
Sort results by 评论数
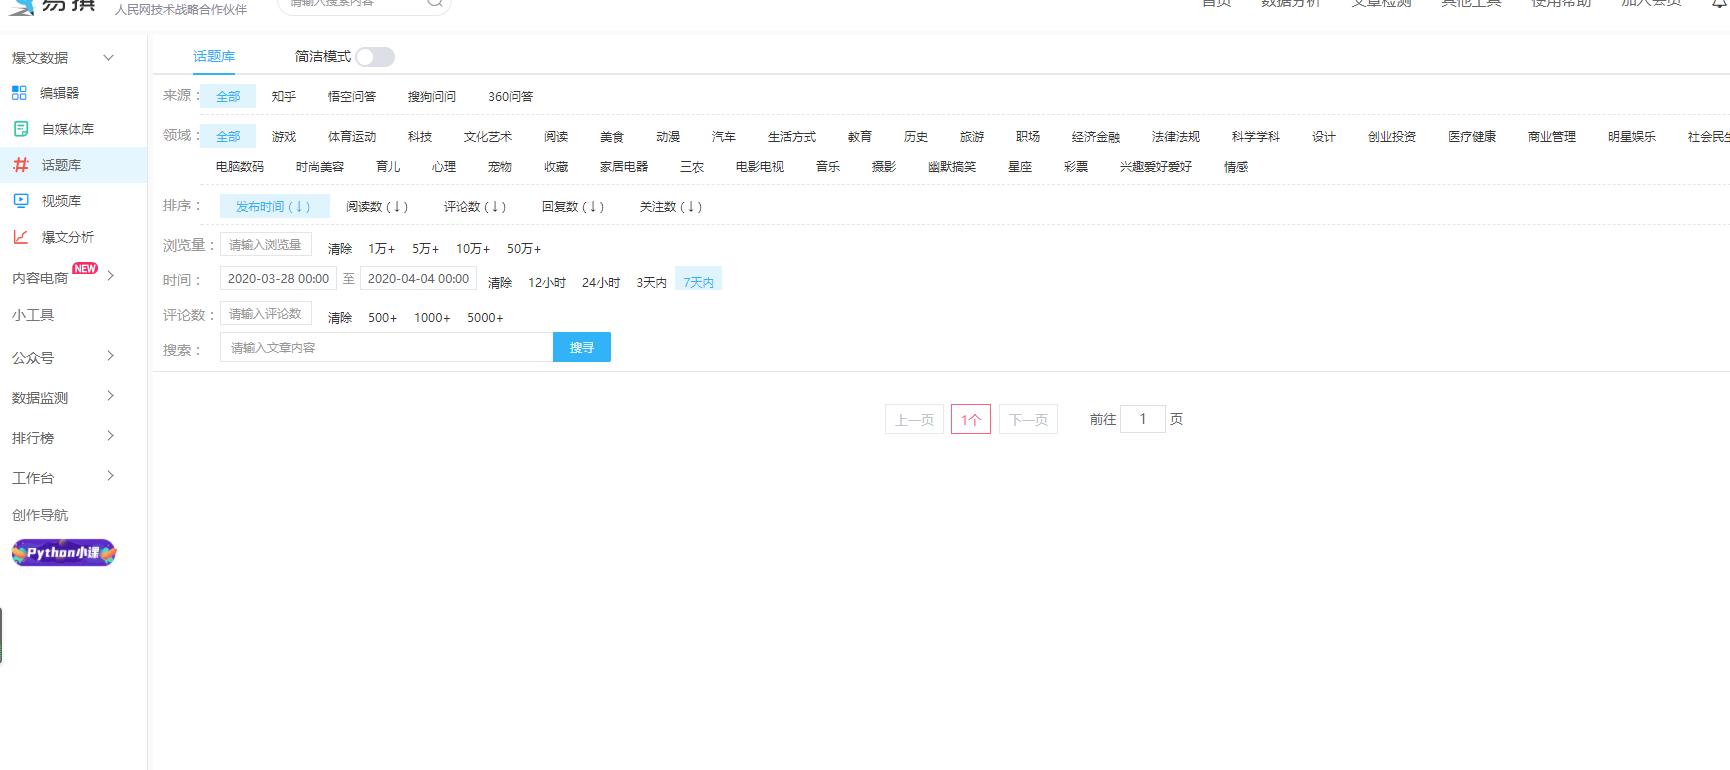tap(475, 207)
